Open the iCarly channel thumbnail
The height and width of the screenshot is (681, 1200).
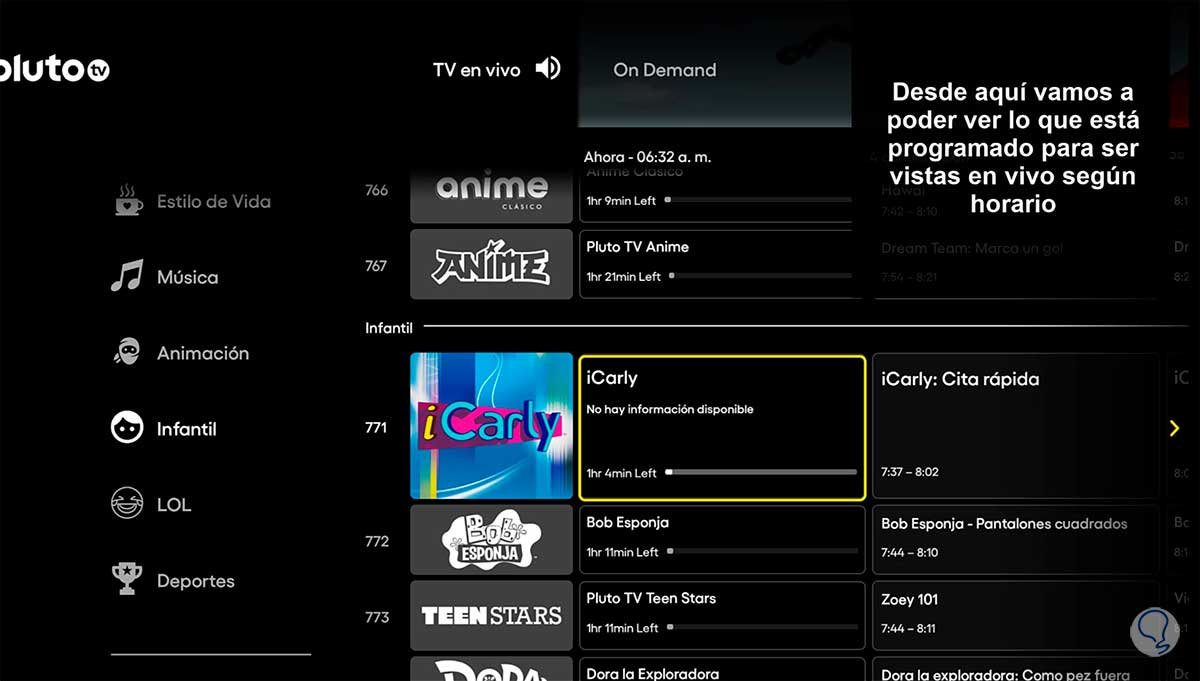[491, 425]
